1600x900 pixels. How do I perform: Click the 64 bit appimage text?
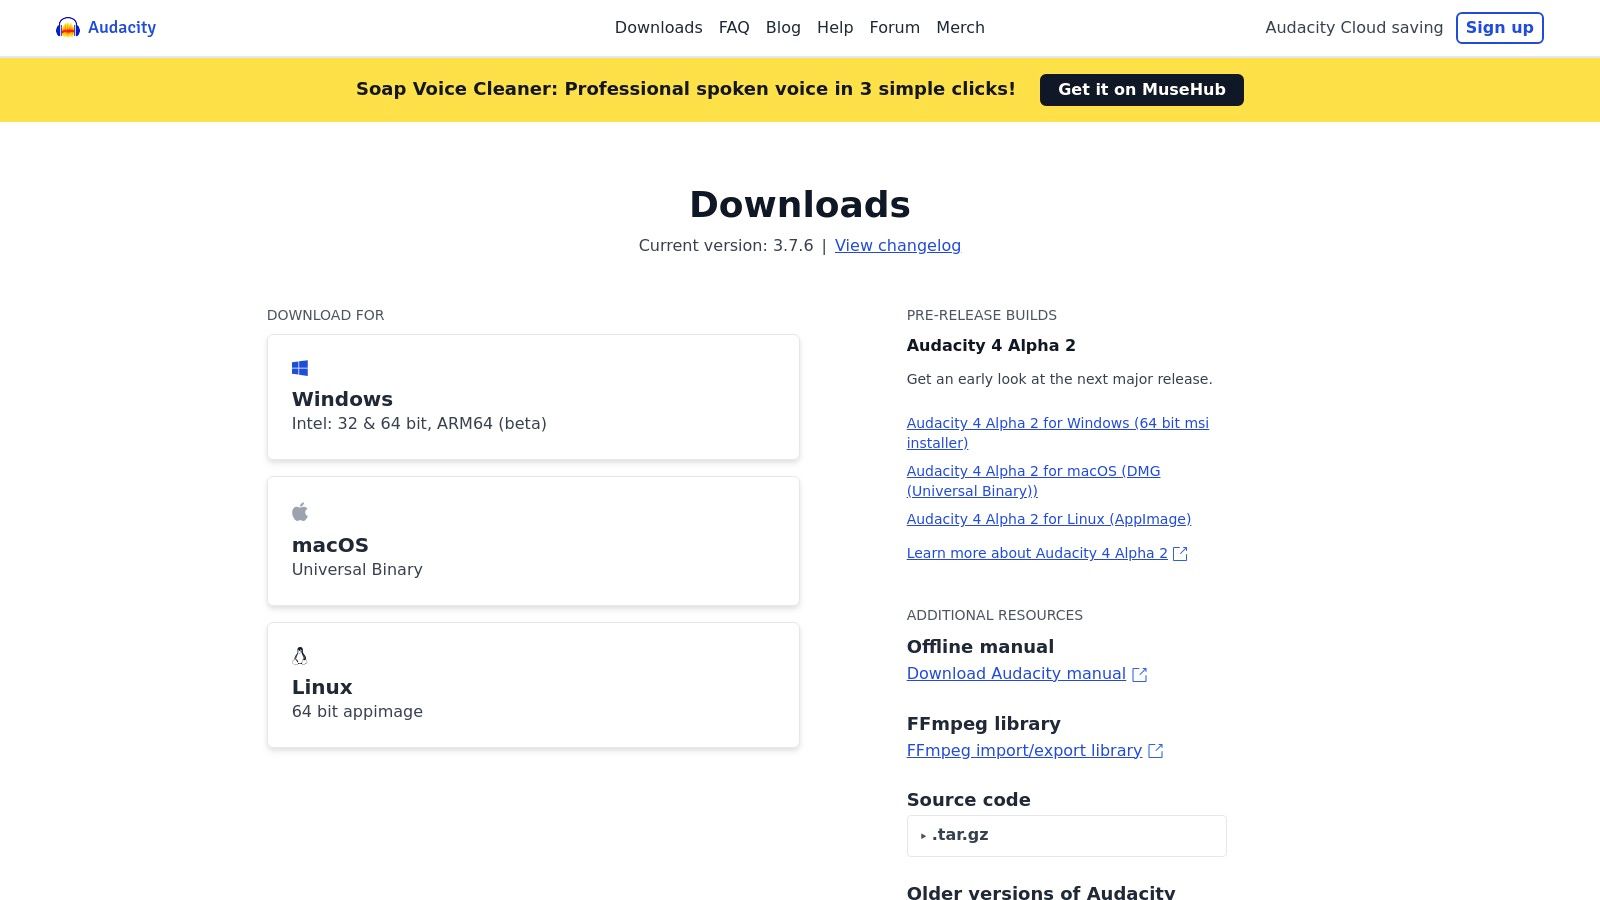click(357, 712)
